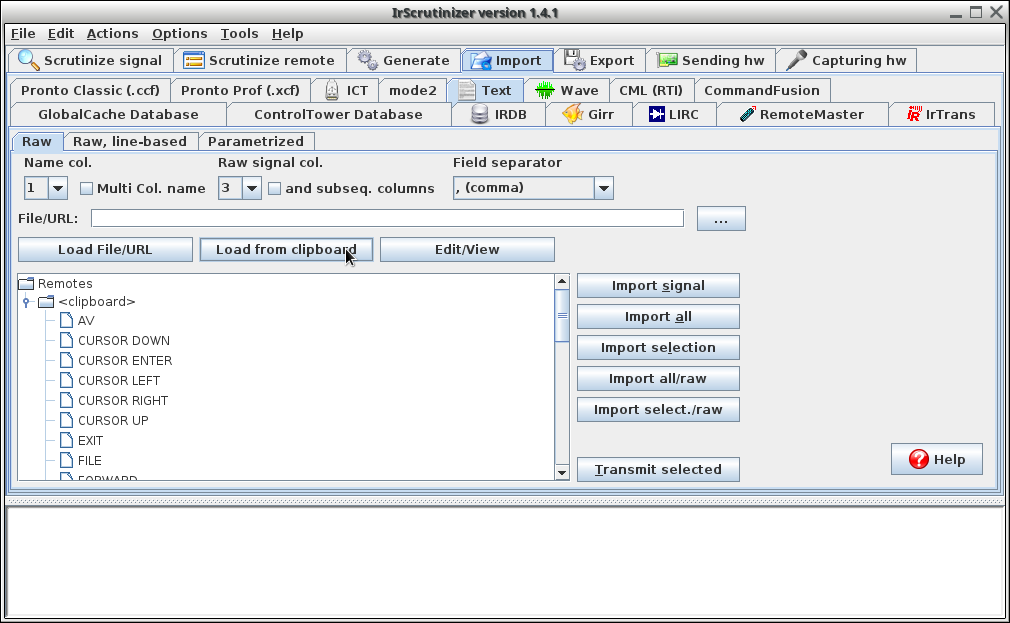Click the Import all button
The width and height of the screenshot is (1010, 623).
[x=658, y=317]
